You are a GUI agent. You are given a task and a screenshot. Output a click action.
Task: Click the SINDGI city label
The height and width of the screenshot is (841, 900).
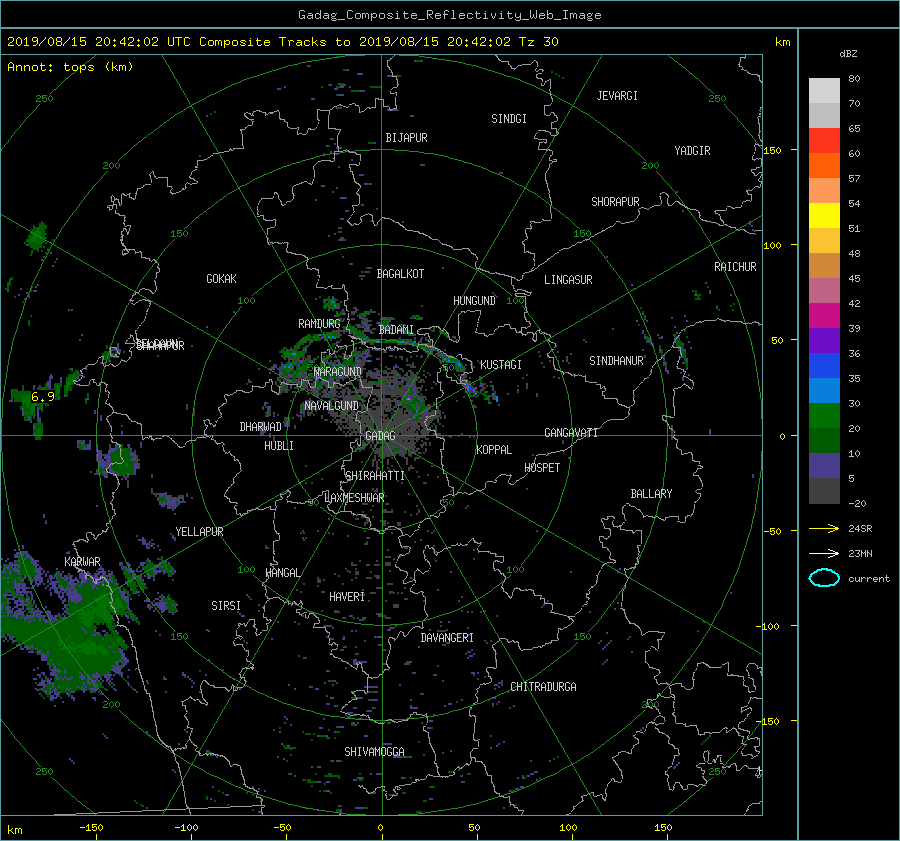(509, 119)
